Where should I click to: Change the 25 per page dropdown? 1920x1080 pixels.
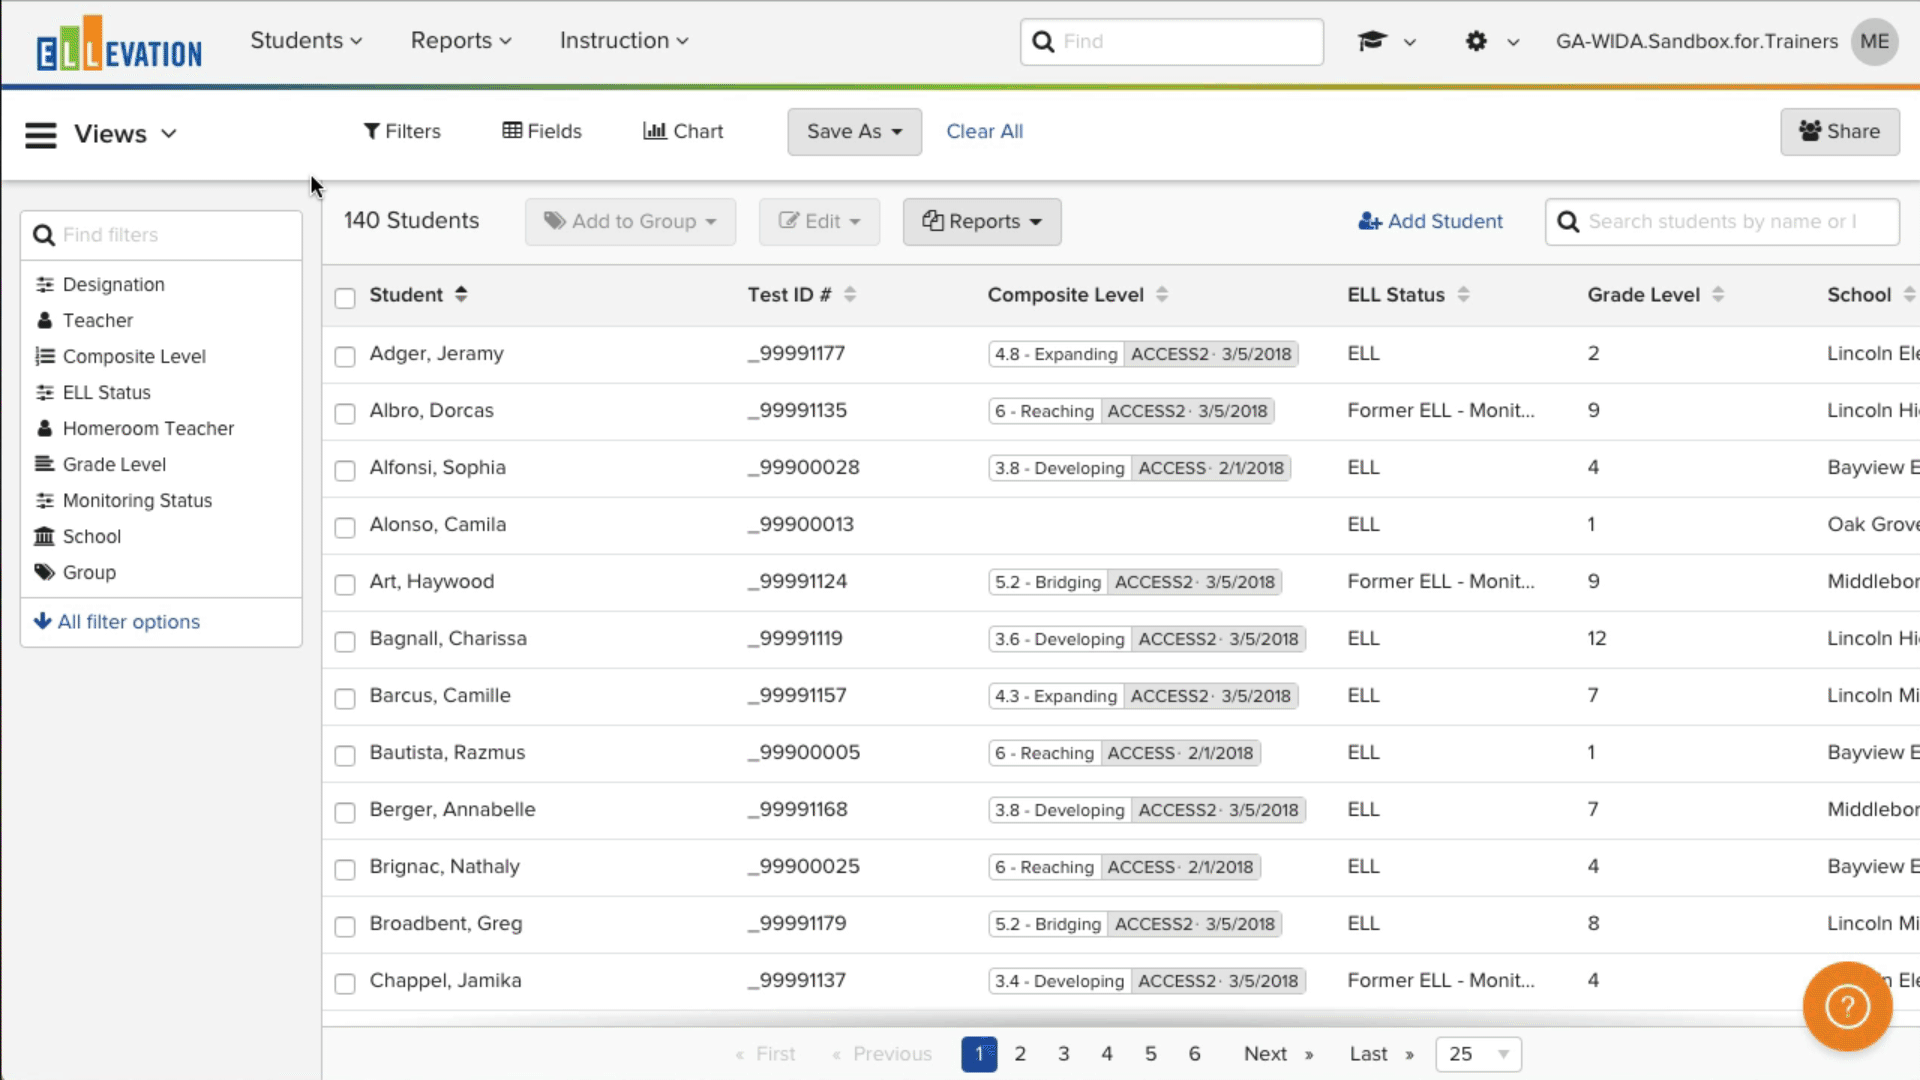coord(1478,1054)
